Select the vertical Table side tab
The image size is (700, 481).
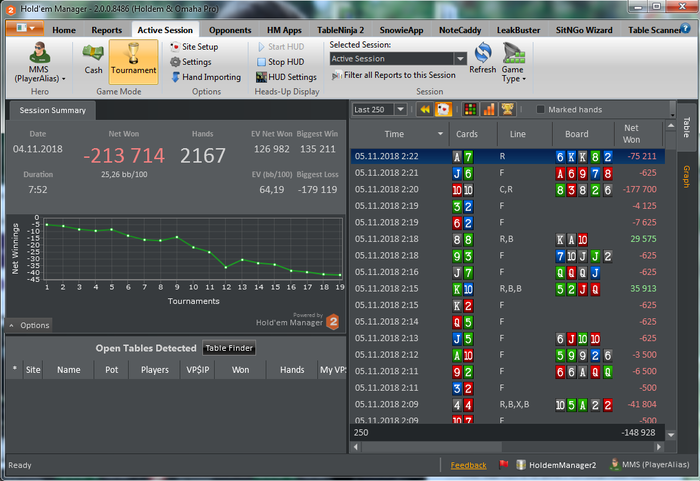pyautogui.click(x=687, y=127)
